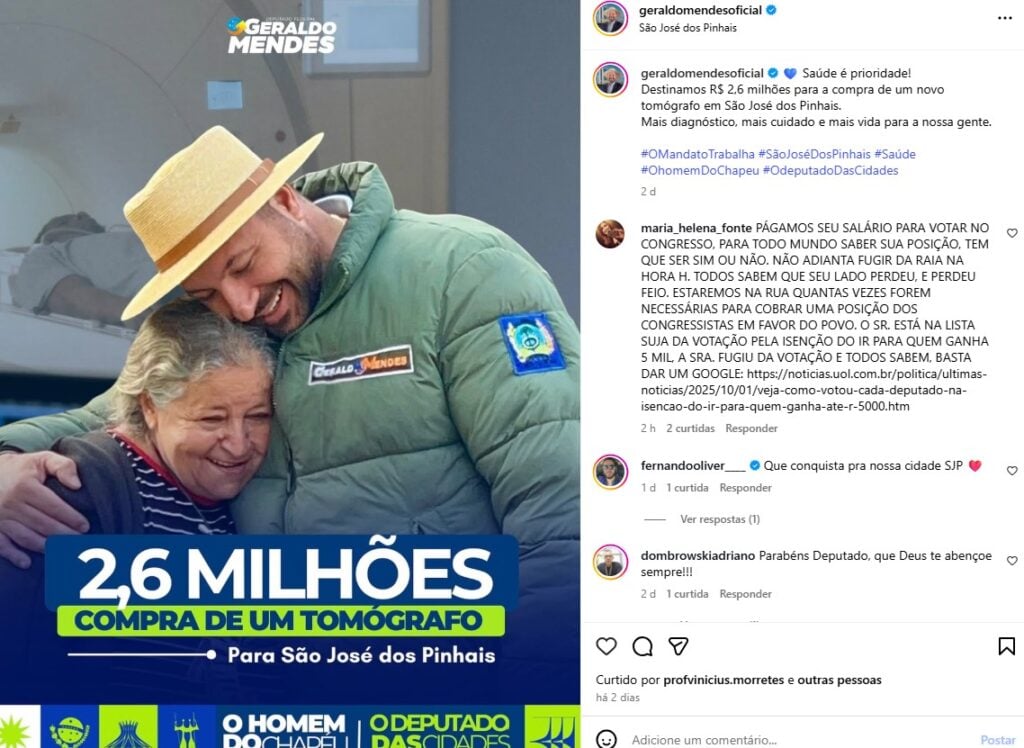Screen dimensions: 1024x748
Task: Expand Ver respostas (1) replies
Action: tap(720, 519)
